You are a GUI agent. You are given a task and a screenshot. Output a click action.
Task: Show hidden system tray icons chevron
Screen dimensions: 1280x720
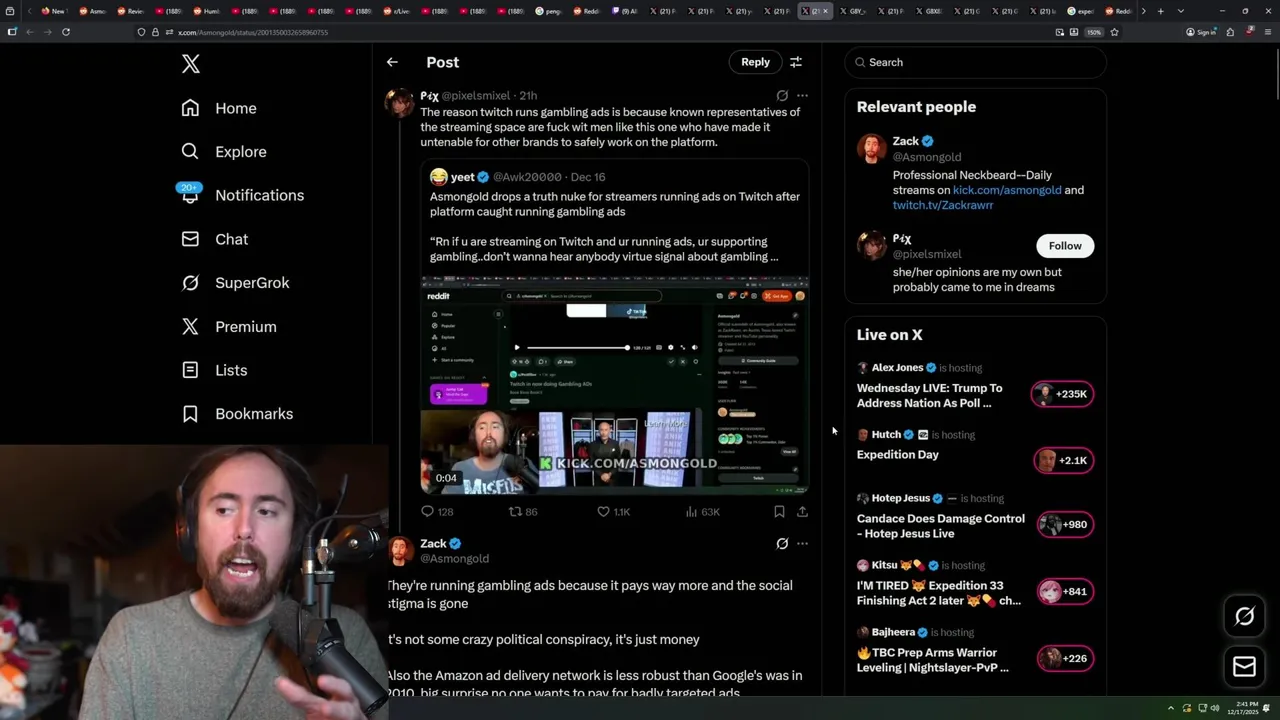[1171, 709]
